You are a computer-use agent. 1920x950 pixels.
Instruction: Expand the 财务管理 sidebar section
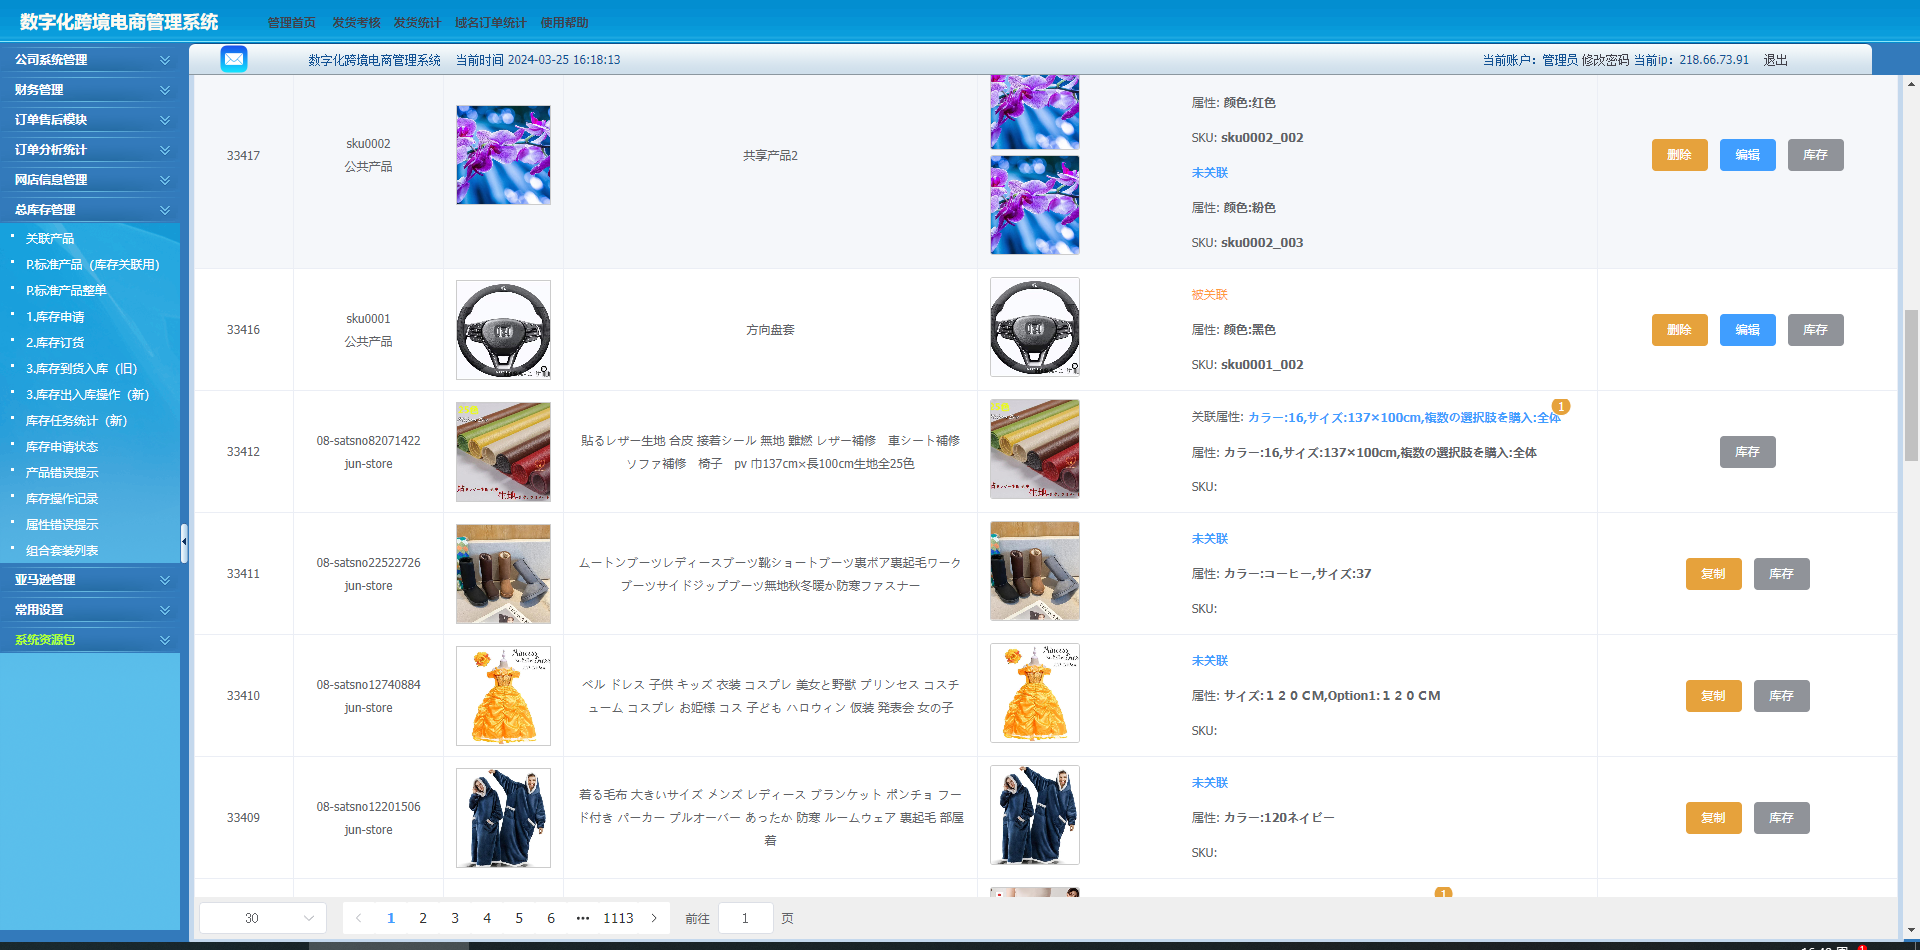tap(90, 90)
